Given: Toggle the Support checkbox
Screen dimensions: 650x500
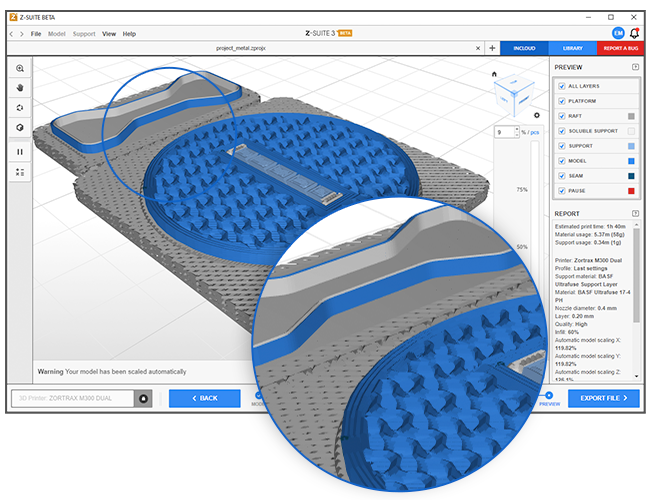Looking at the screenshot, I should click(562, 146).
